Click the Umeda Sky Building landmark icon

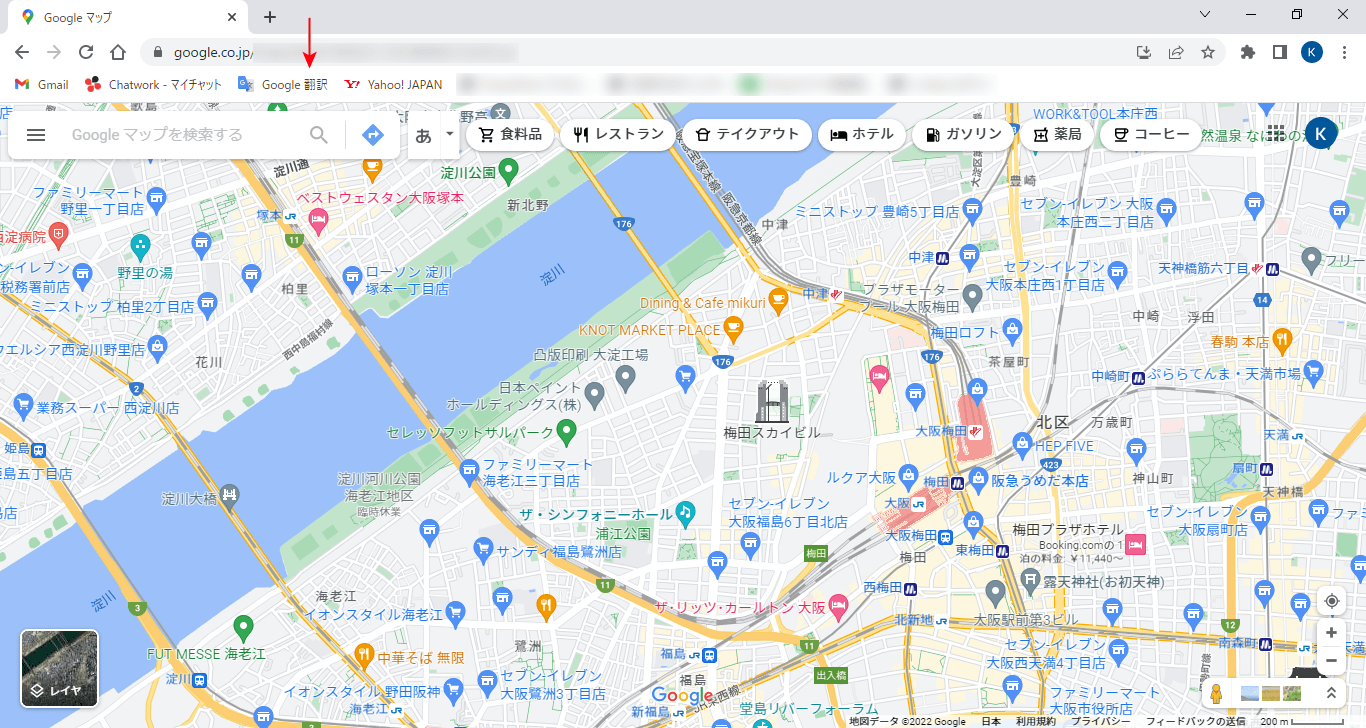pos(772,400)
